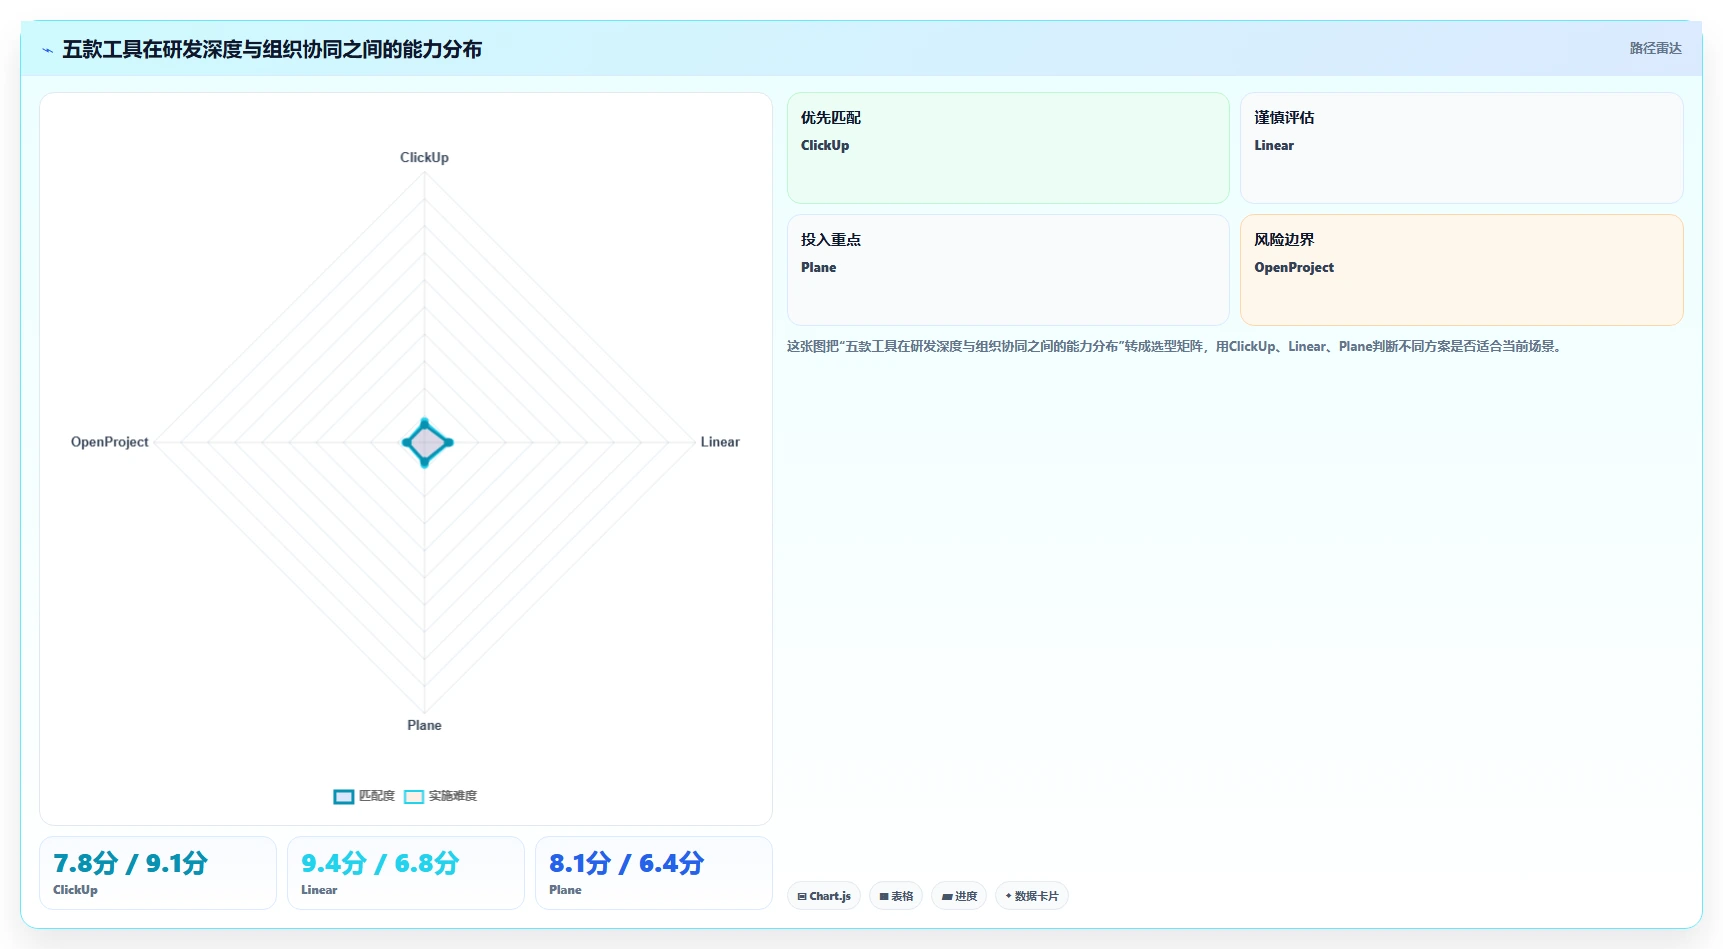Screen dimensions: 1723x949
Task: Select the 9.4分 / 6.8分 Linear score card
Action: coord(406,873)
